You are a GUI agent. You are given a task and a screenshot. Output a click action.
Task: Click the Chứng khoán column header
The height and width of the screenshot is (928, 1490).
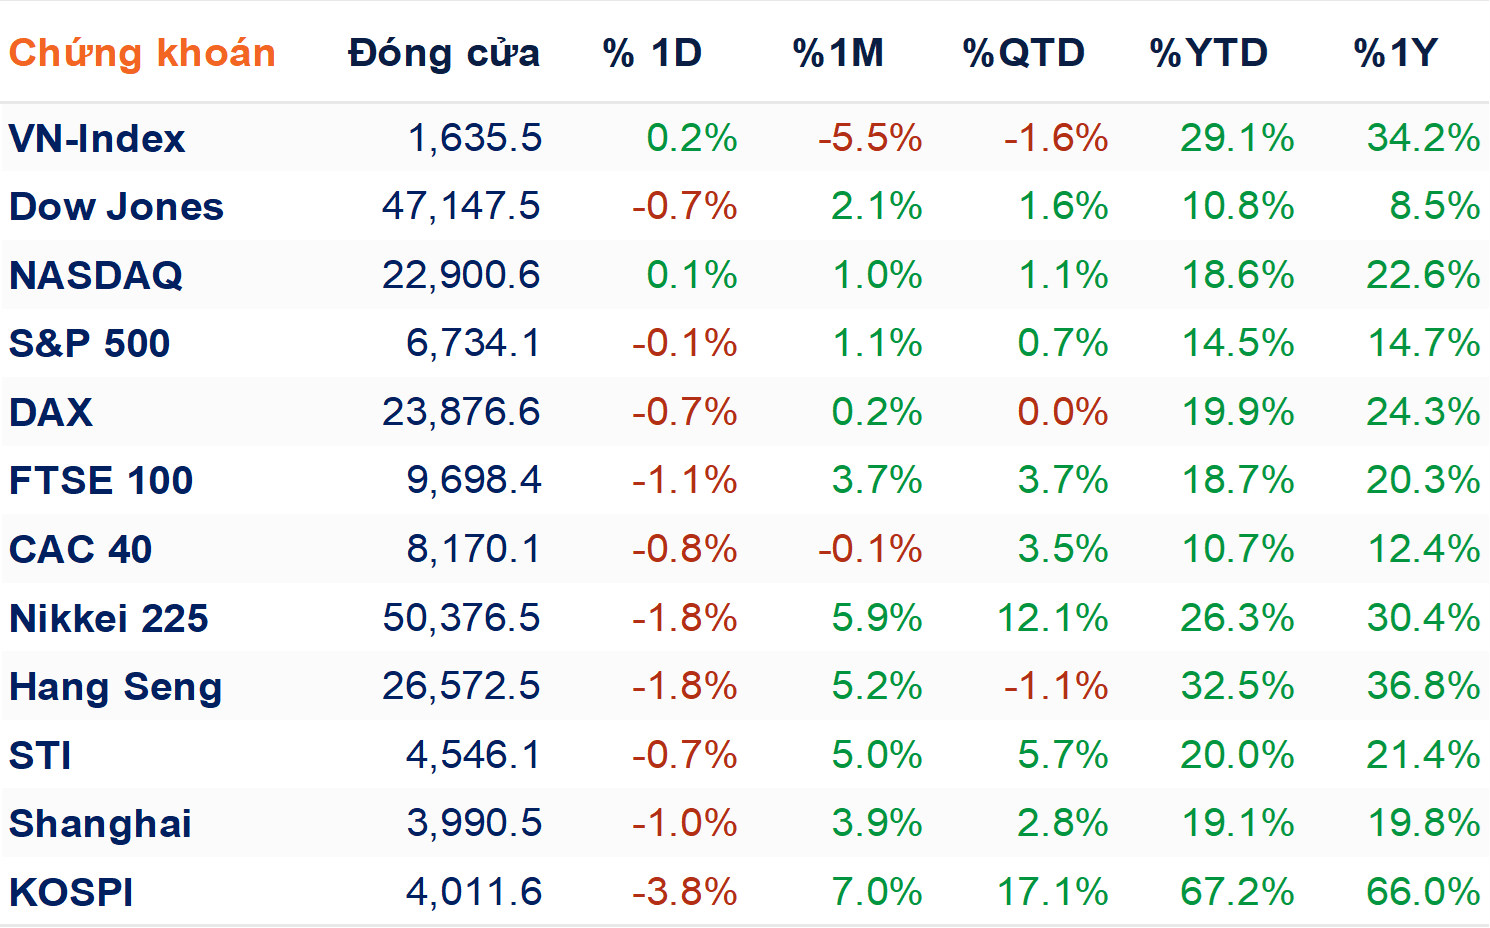tap(142, 53)
